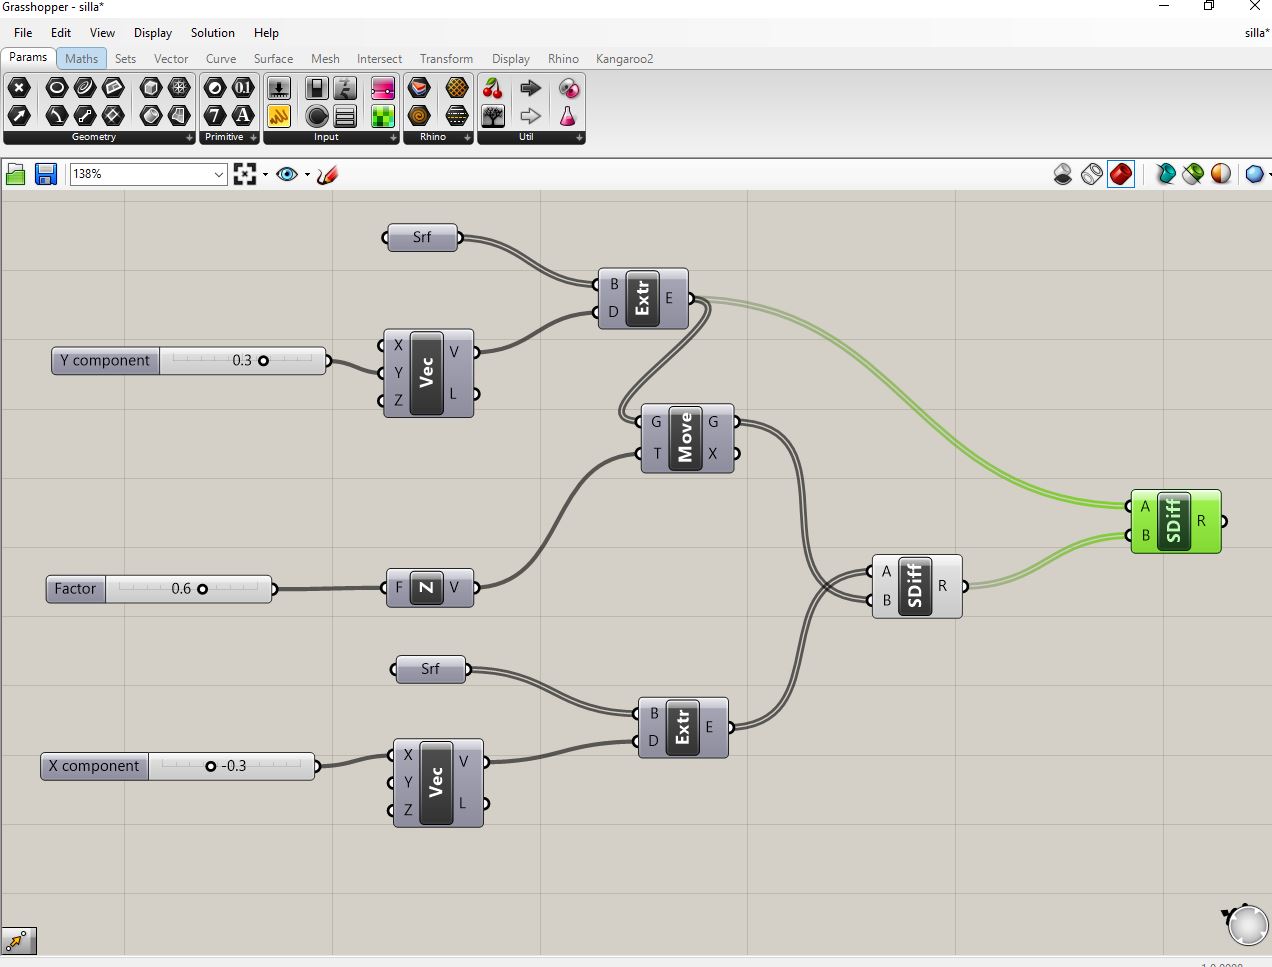Select the Button icon in Input panel
Viewport: 1272px width, 967px height.
click(x=317, y=116)
